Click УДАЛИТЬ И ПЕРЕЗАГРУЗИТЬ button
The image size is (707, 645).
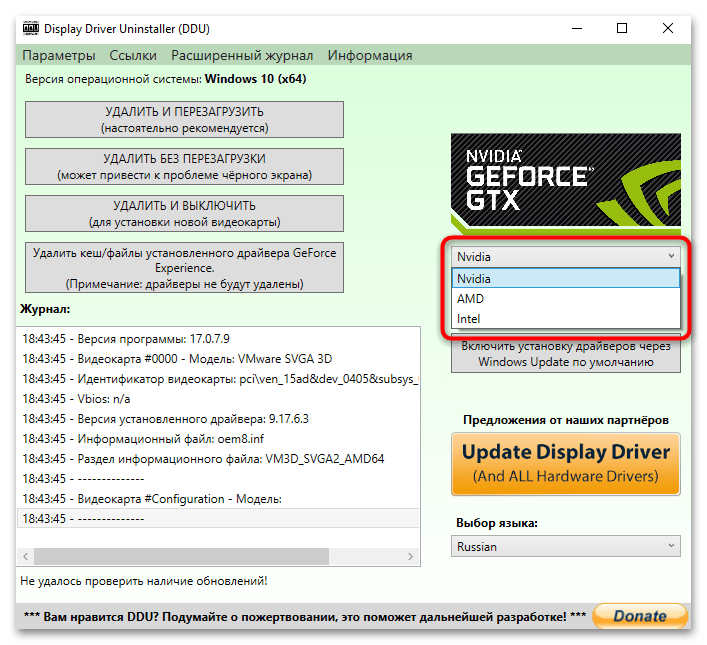tap(184, 120)
